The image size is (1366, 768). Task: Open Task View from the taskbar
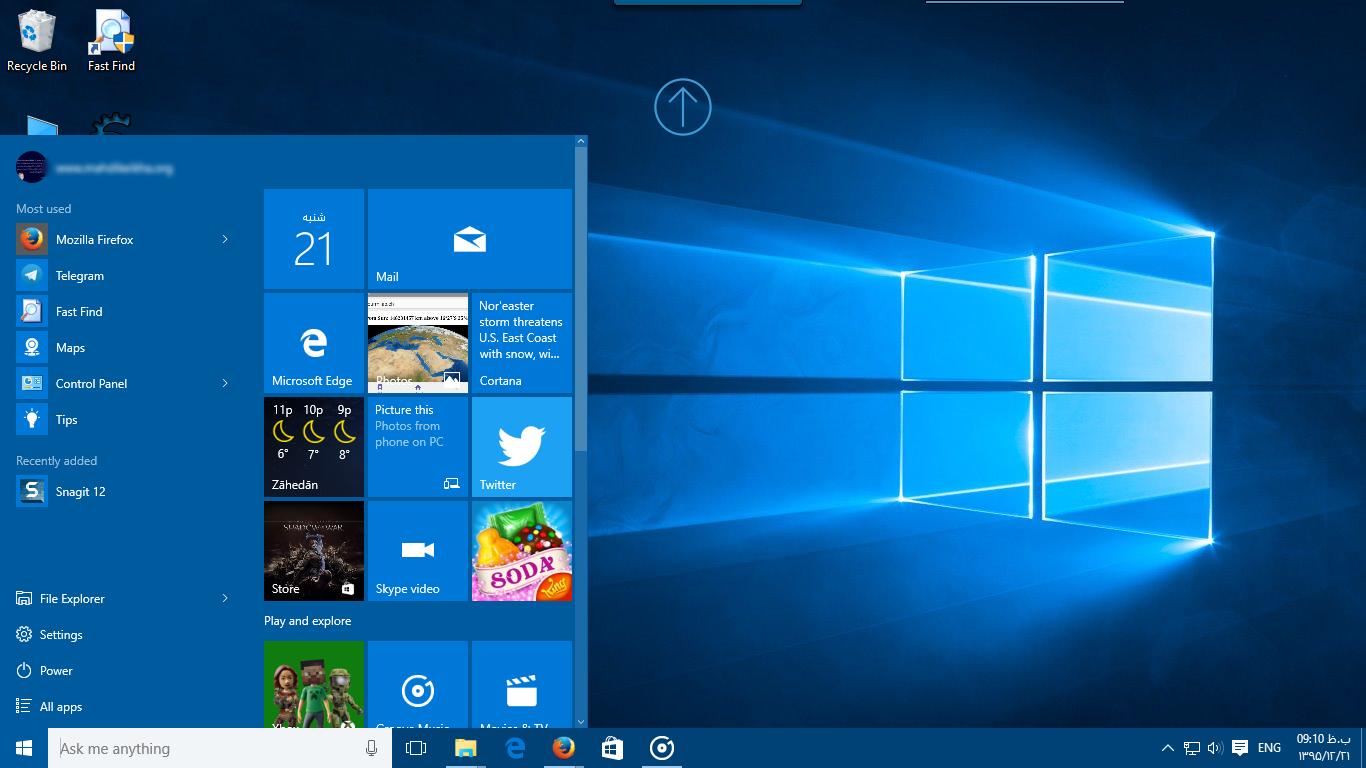coord(416,748)
